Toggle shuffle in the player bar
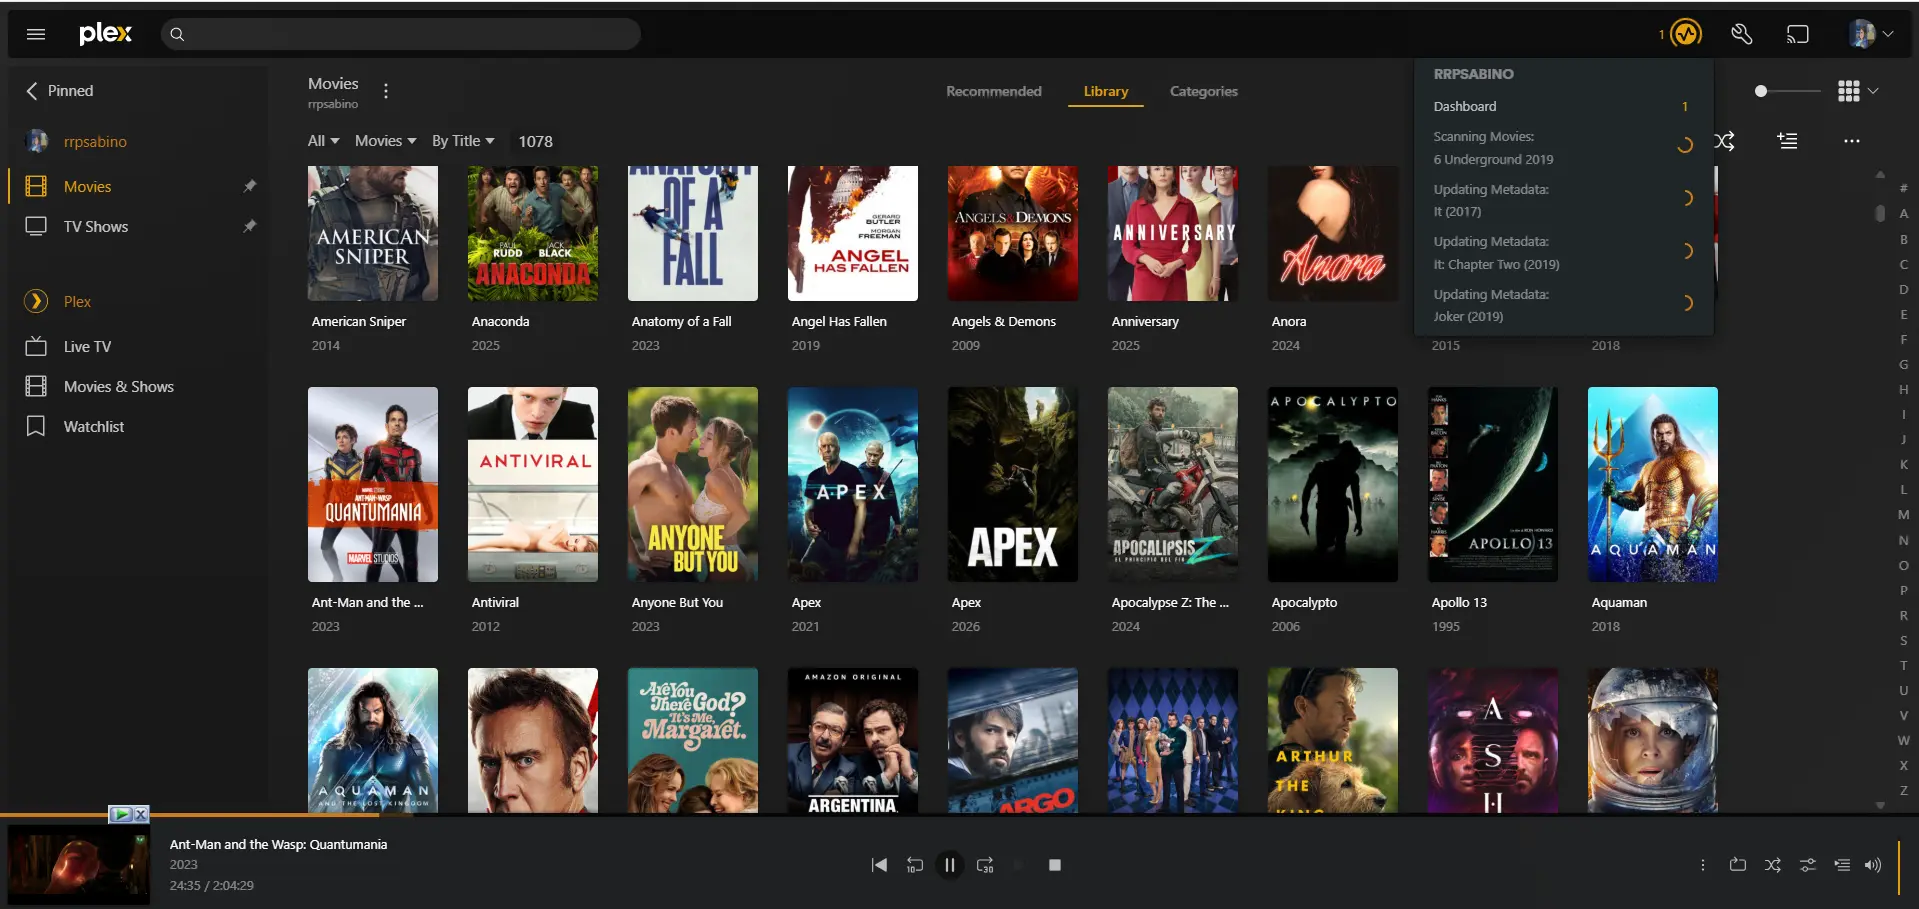 (1773, 865)
